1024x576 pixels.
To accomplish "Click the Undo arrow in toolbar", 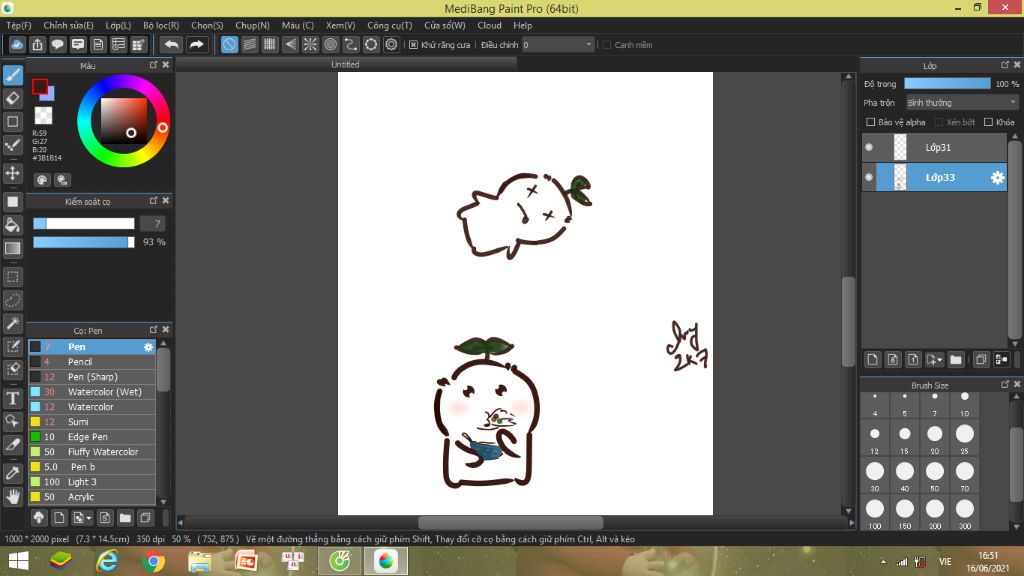I will tap(171, 44).
